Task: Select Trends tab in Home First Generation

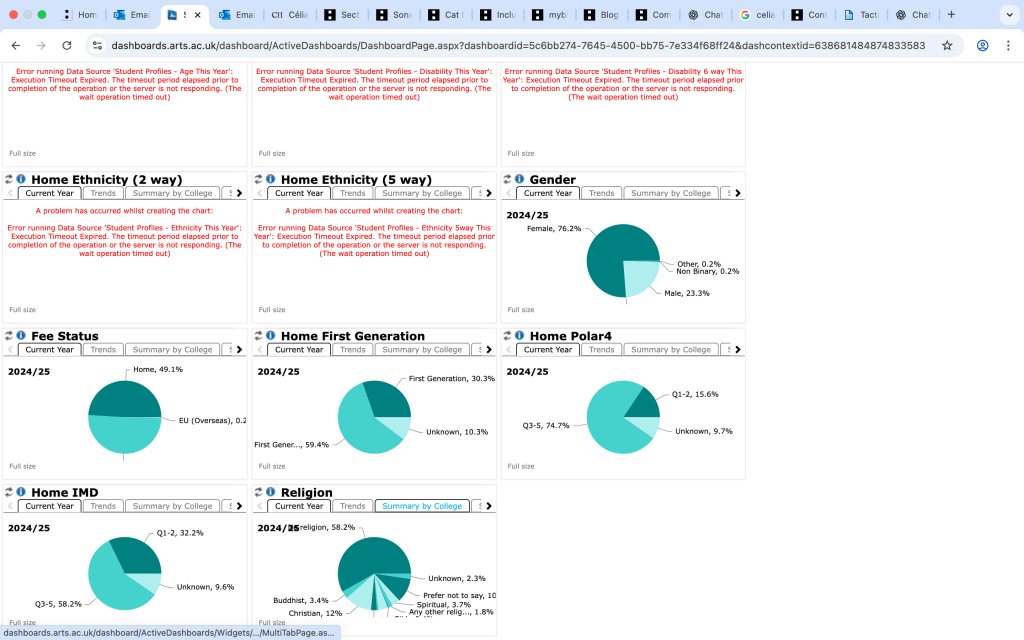Action: 353,349
